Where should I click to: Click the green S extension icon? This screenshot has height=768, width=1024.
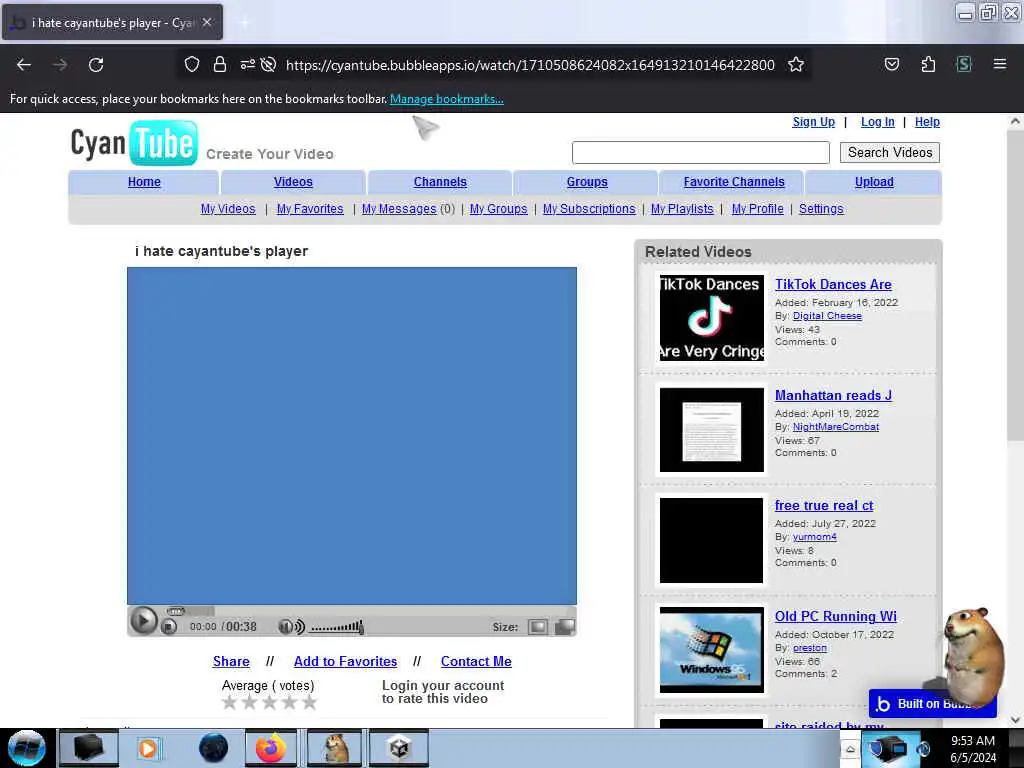(x=964, y=64)
